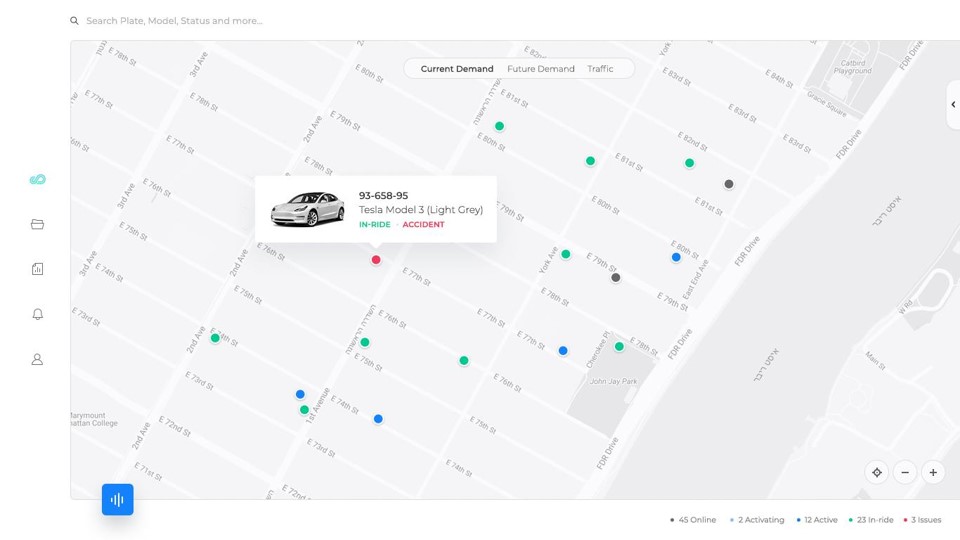Image resolution: width=960 pixels, height=540 pixels.
Task: Click the search magnifier icon
Action: pyautogui.click(x=74, y=21)
